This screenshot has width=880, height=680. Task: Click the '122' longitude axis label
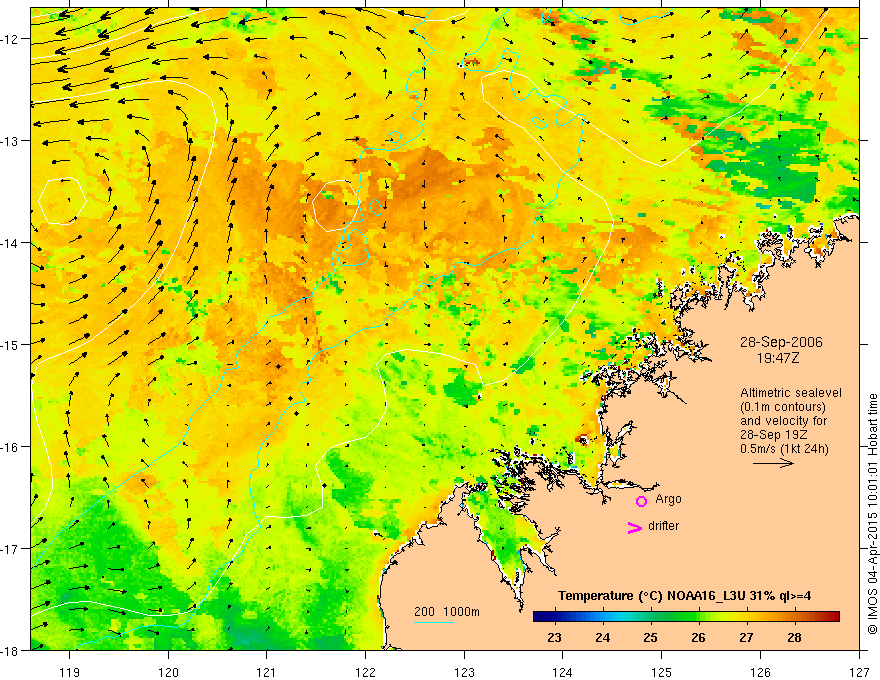(365, 672)
